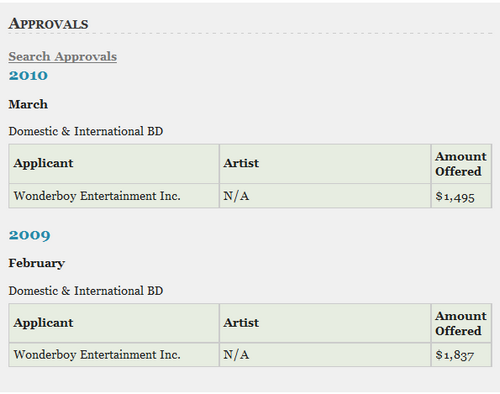
Task: Open the Search Approvals link
Action: coord(63,57)
